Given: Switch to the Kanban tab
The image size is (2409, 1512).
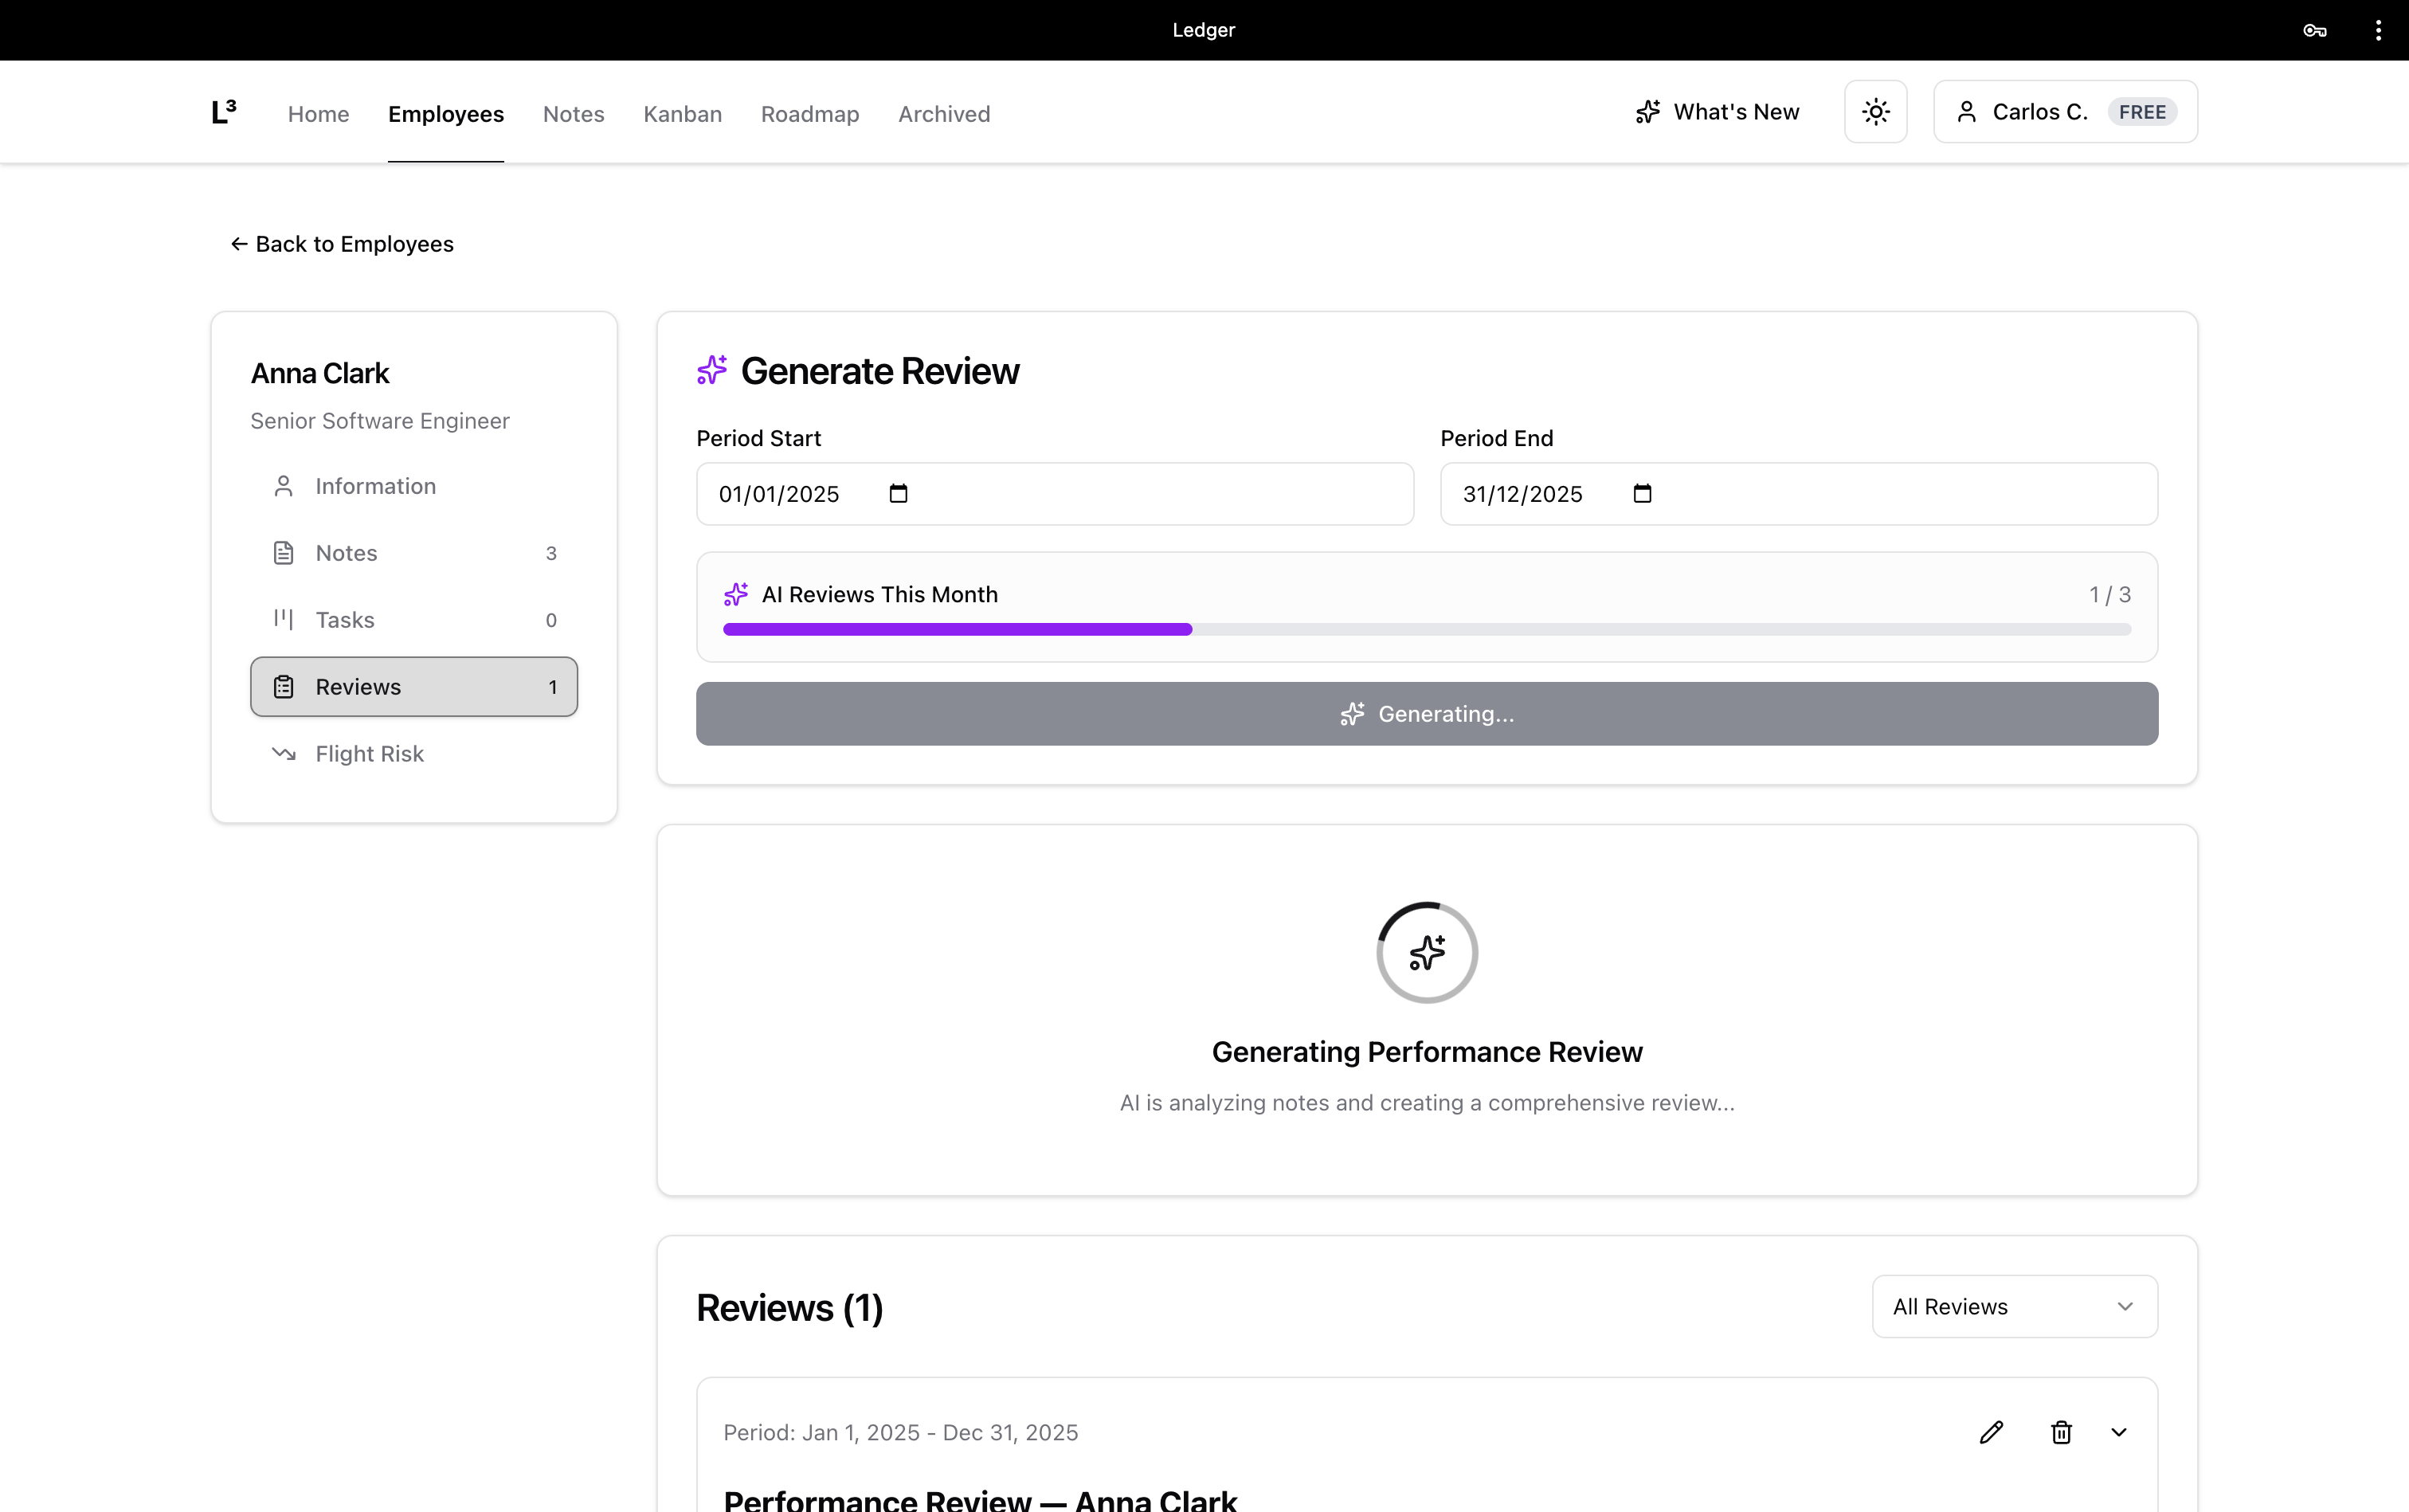Looking at the screenshot, I should click(682, 114).
